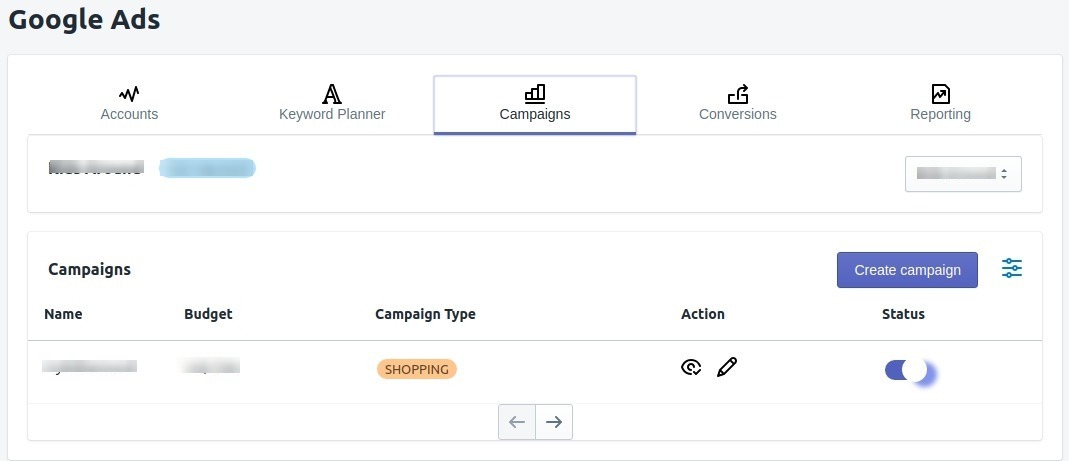Click the blue blurred account ID badge
Viewport: 1069px width, 461px height.
click(207, 168)
